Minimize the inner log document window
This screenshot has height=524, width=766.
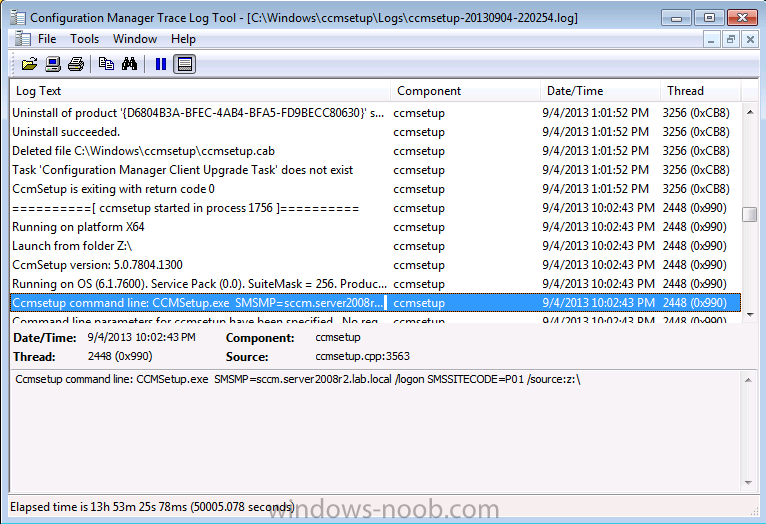[711, 39]
